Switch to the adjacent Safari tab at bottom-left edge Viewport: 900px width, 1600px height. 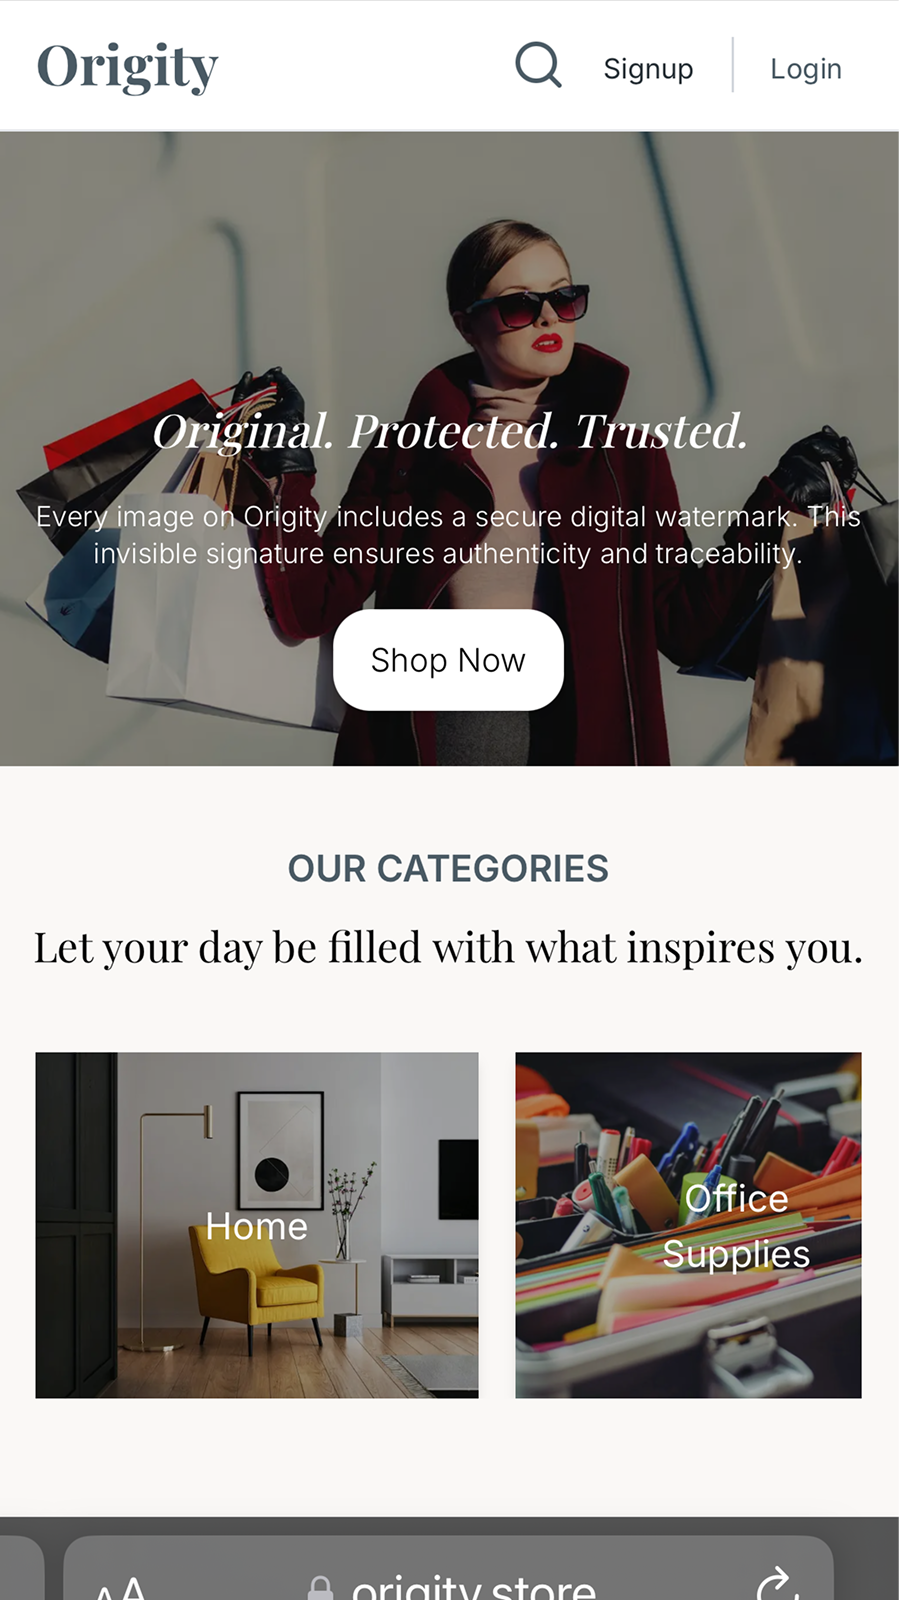click(20, 1570)
